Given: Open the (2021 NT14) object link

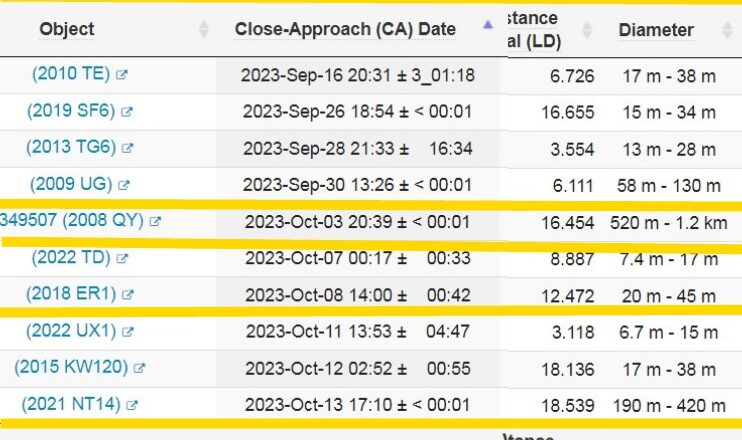Looking at the screenshot, I should 71,404.
